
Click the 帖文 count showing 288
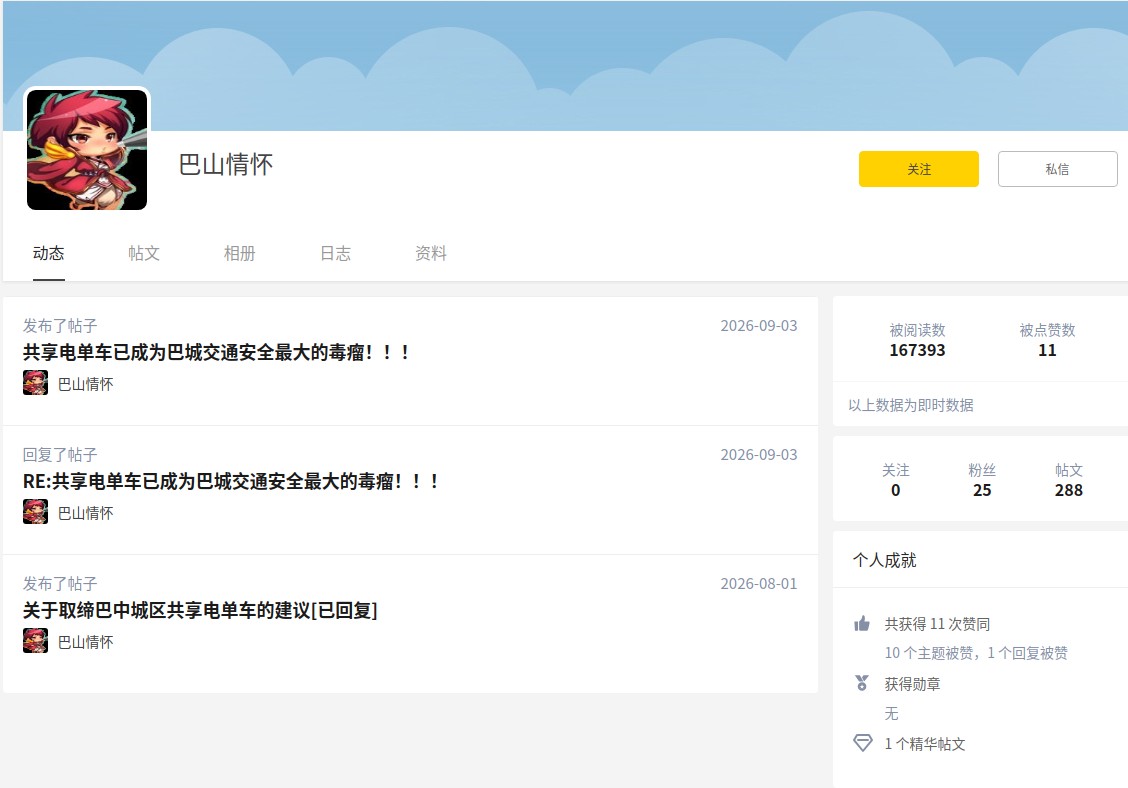click(x=1069, y=490)
